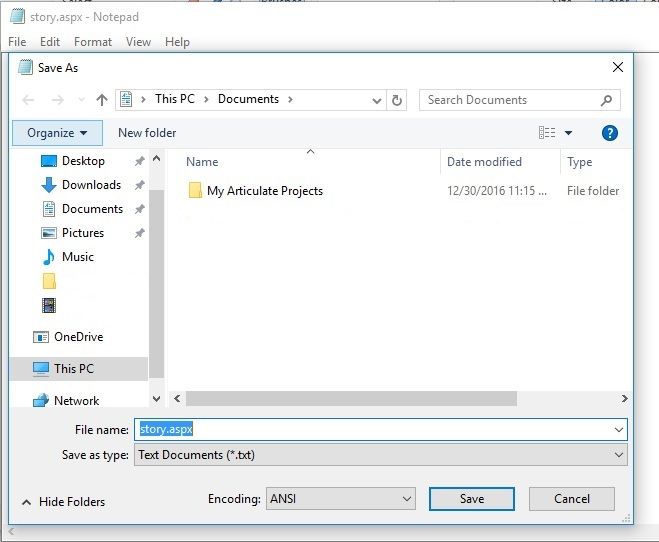Click the Cancel button
The height and width of the screenshot is (542, 659).
point(572,499)
